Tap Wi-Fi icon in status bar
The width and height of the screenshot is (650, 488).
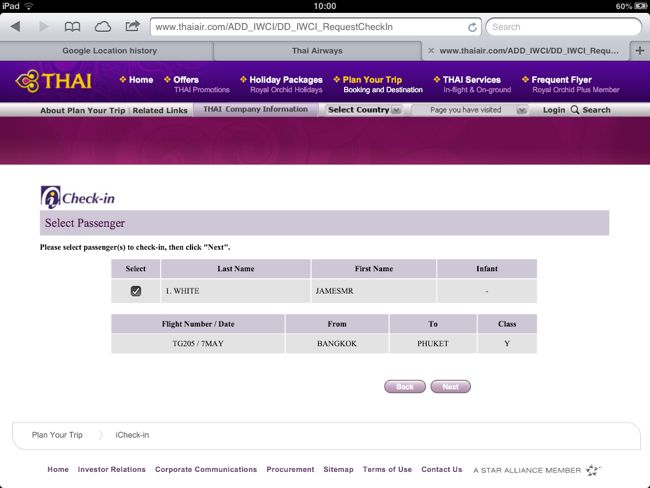coord(29,6)
